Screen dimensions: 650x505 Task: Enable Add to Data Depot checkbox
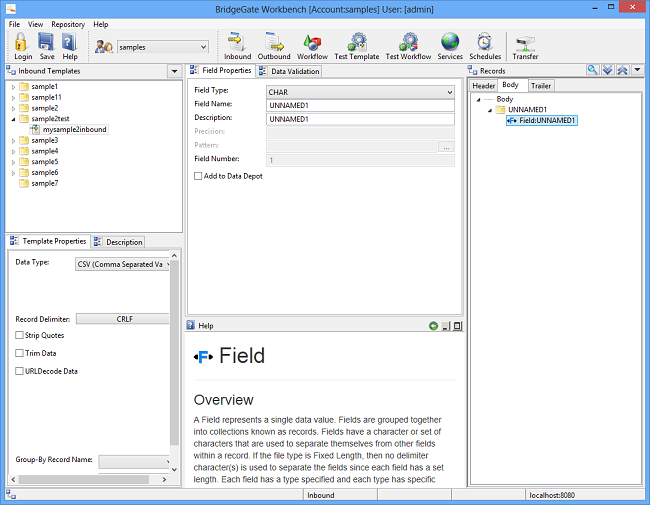coord(198,176)
